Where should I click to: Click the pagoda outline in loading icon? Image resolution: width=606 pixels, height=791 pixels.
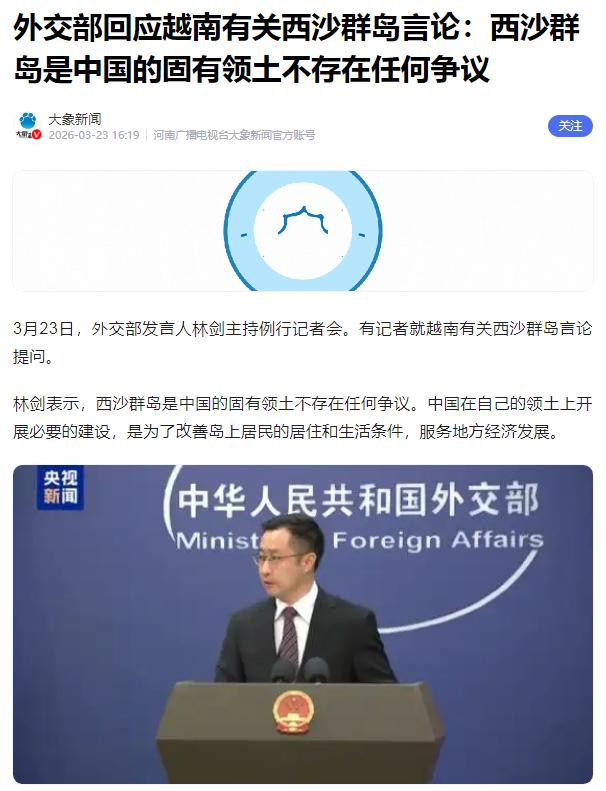303,220
